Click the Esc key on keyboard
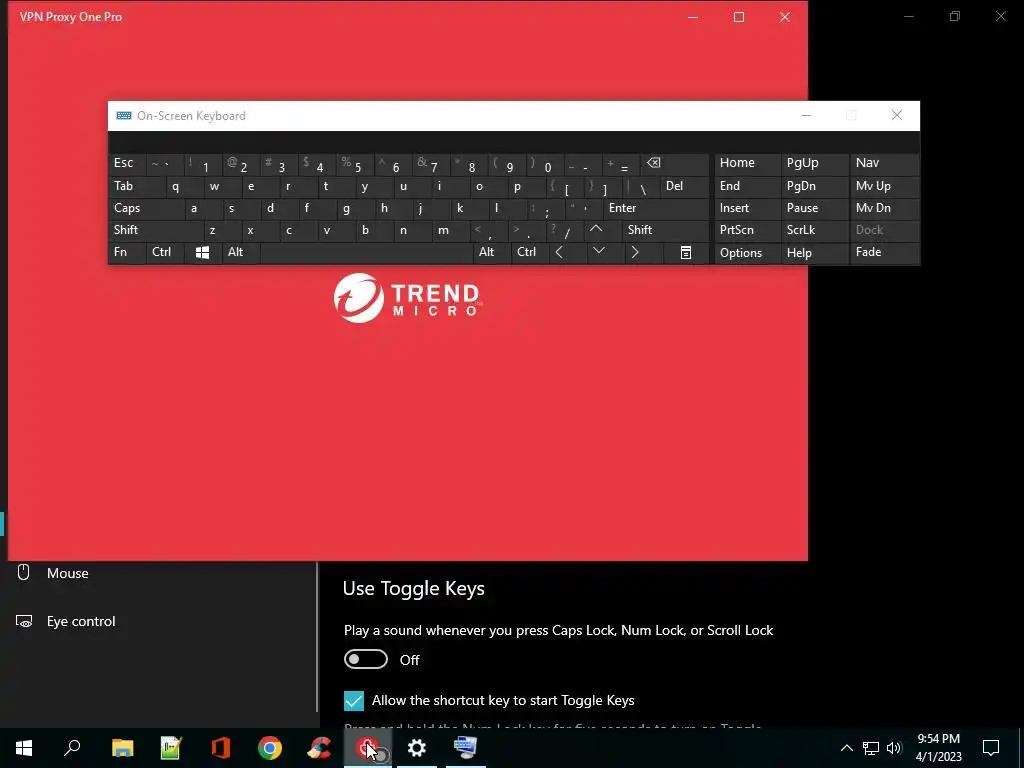 point(127,164)
